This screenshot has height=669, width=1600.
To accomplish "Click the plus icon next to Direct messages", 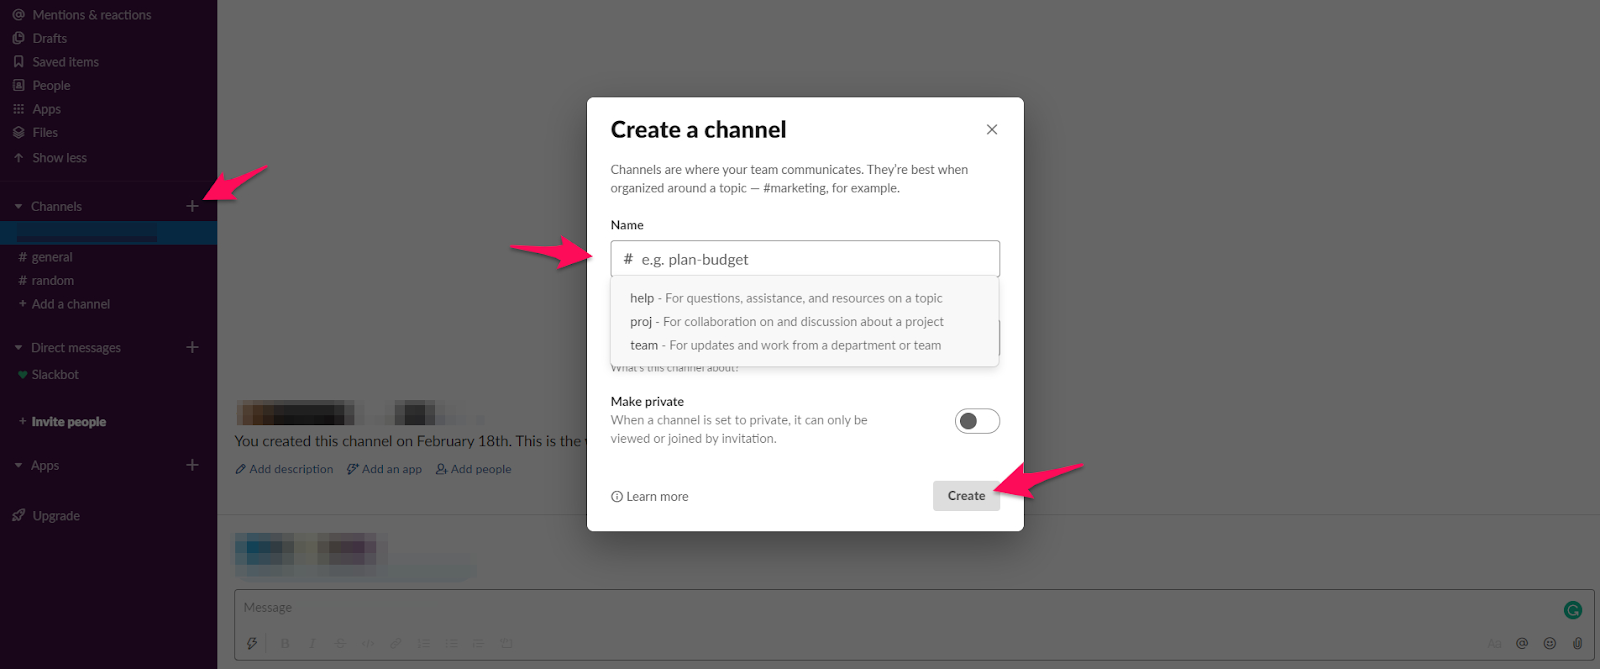I will coord(192,347).
